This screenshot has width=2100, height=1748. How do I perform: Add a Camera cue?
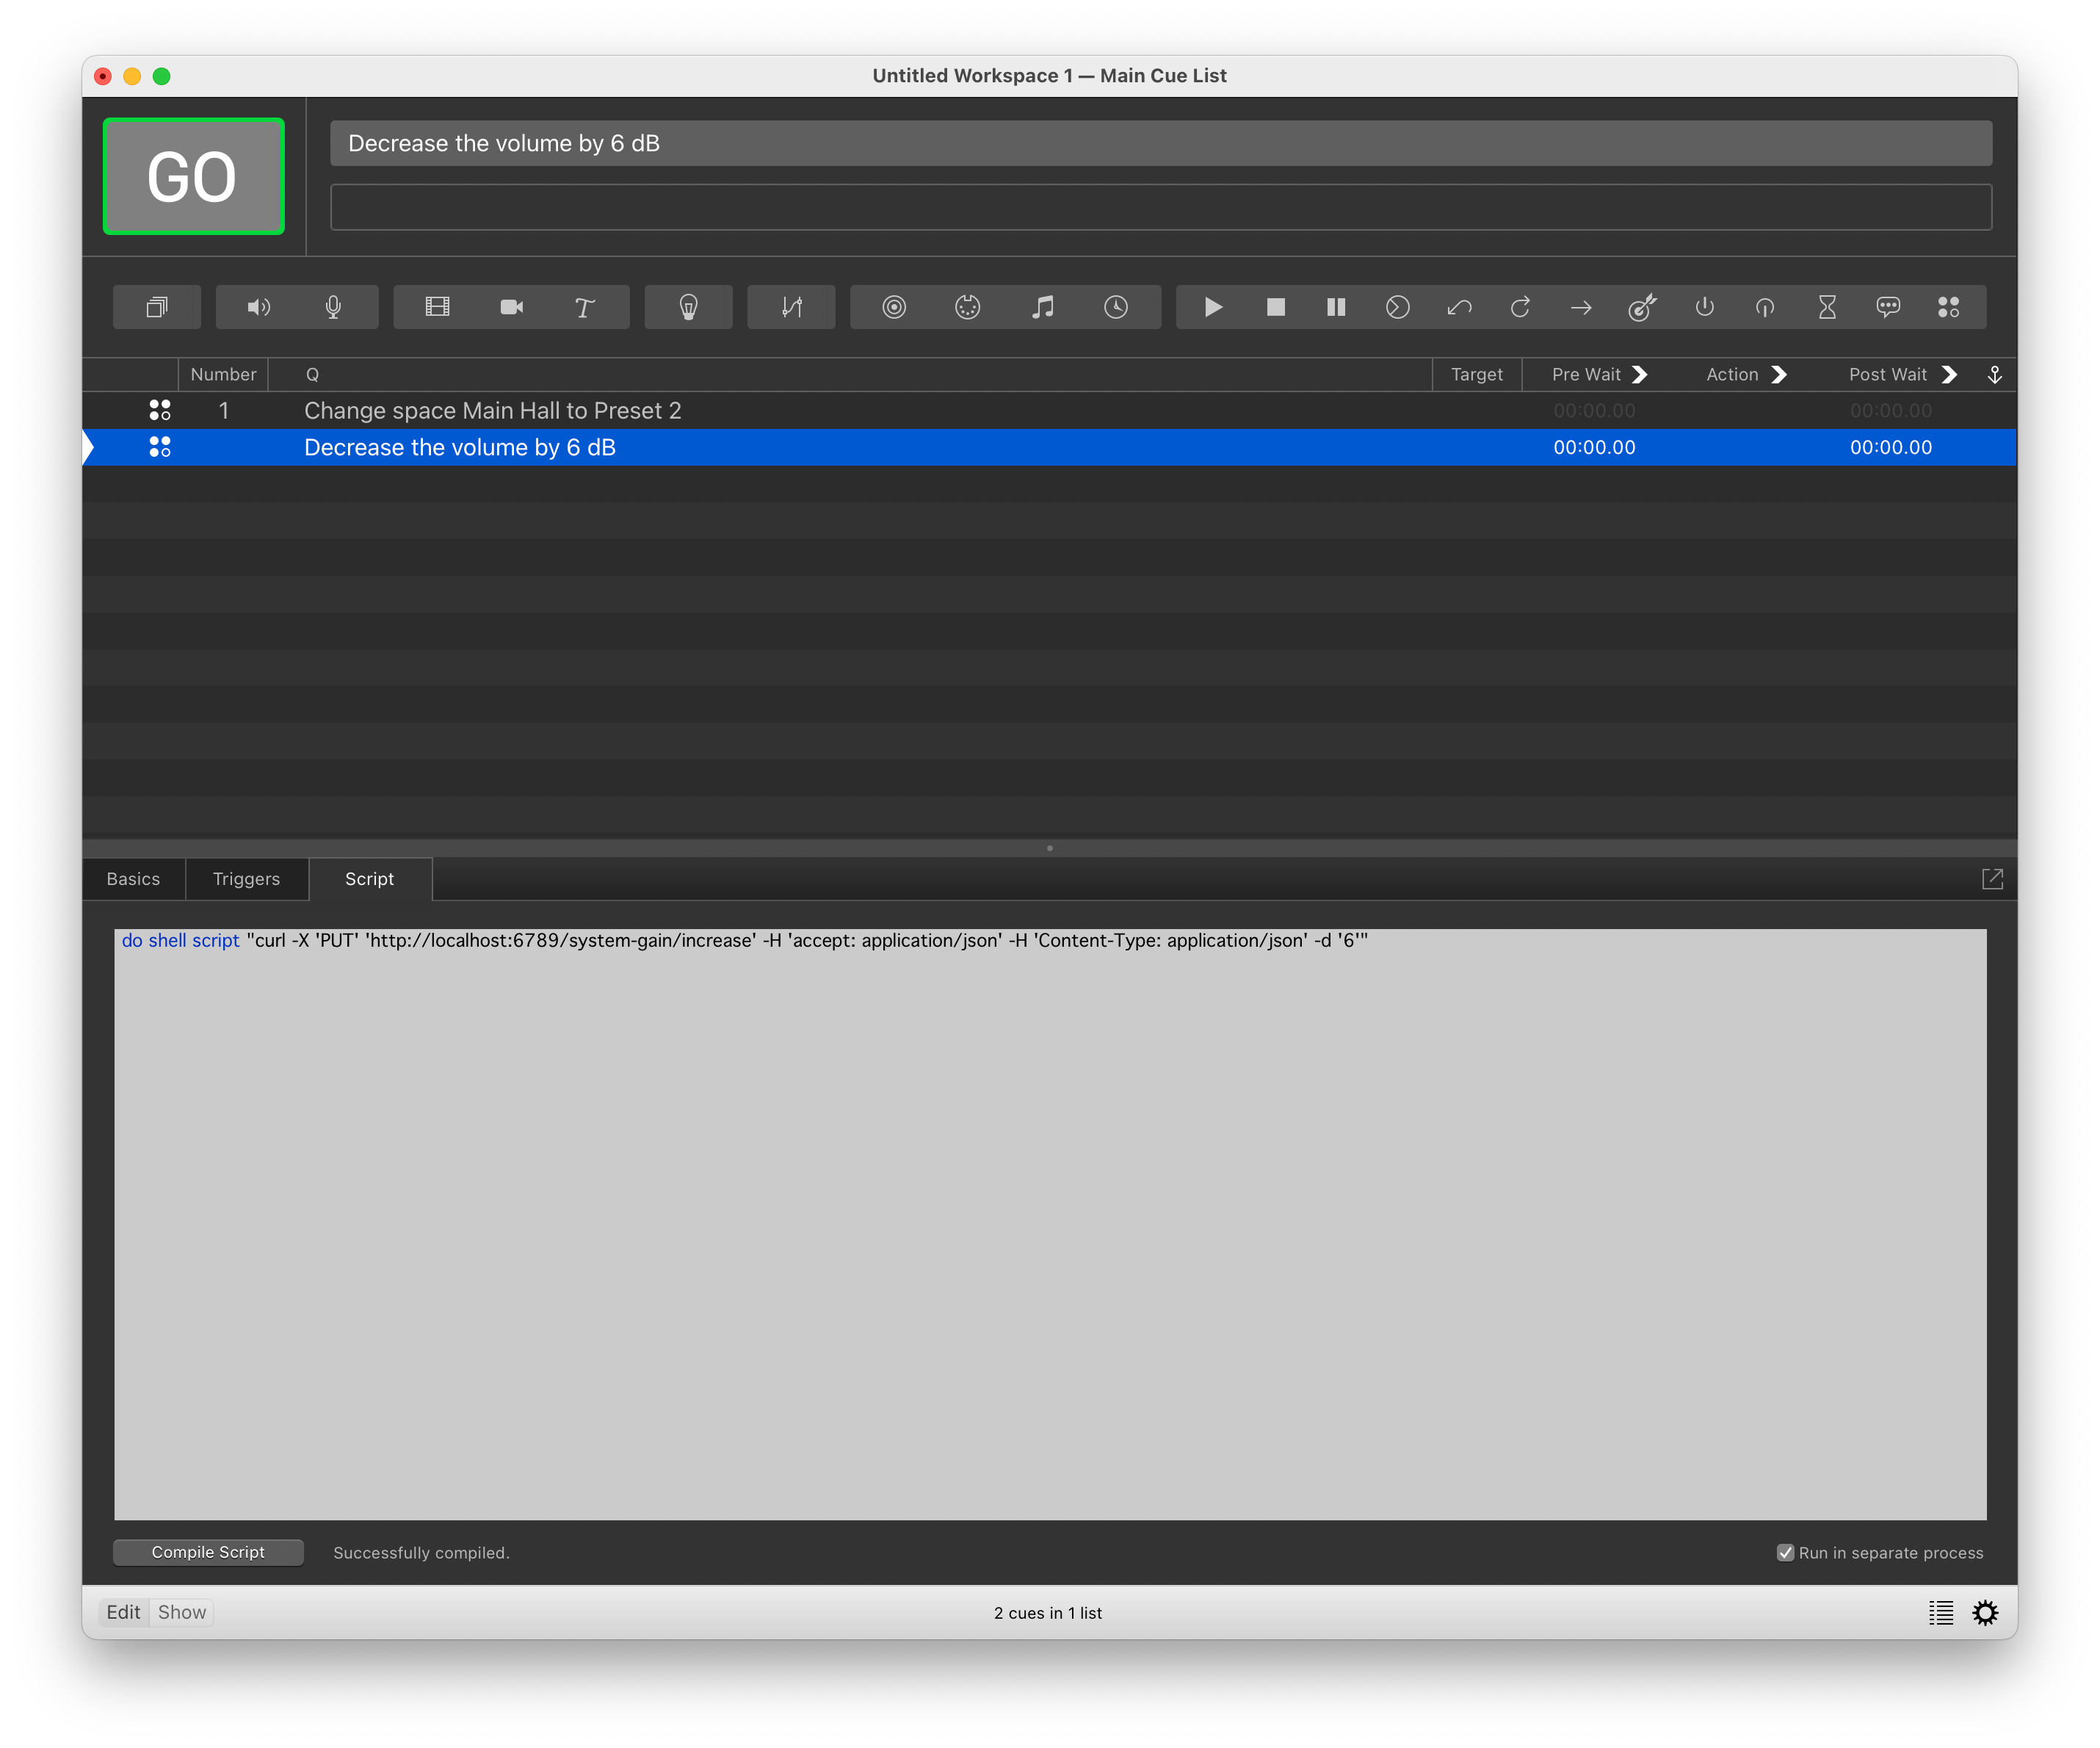pos(511,307)
